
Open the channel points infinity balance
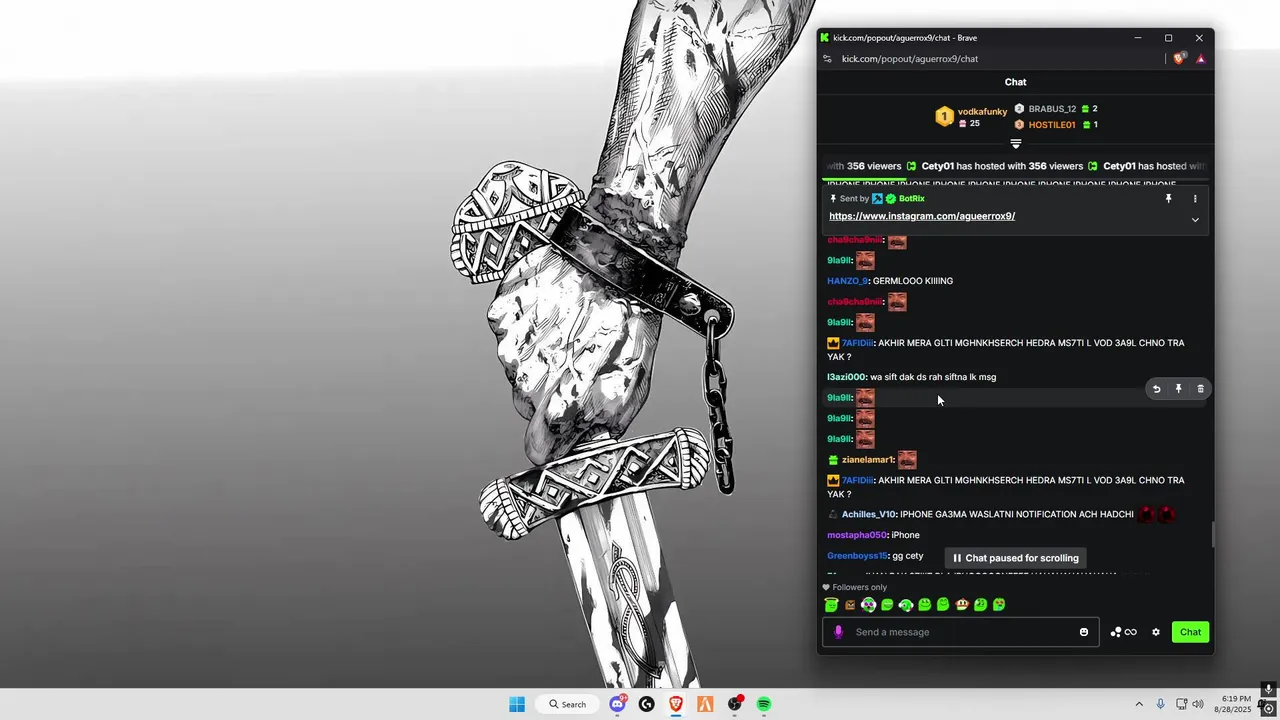tap(1124, 632)
